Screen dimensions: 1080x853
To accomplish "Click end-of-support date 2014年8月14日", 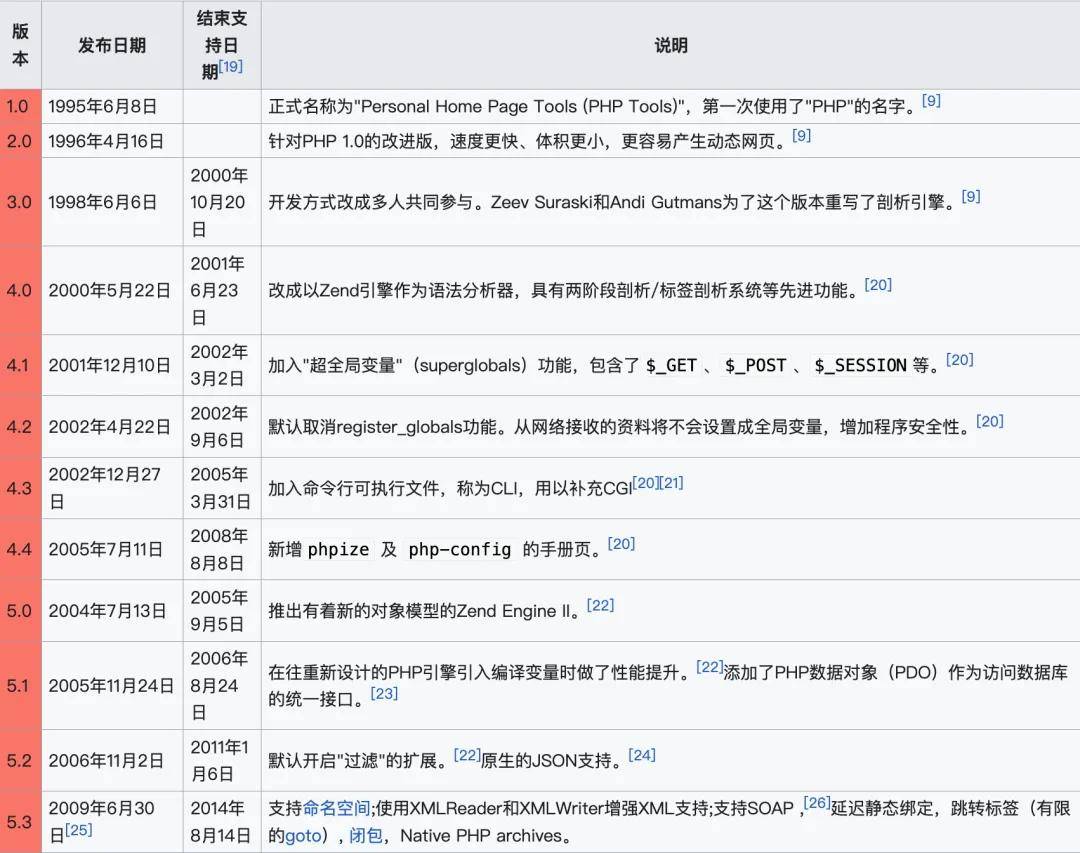I will coord(220,822).
